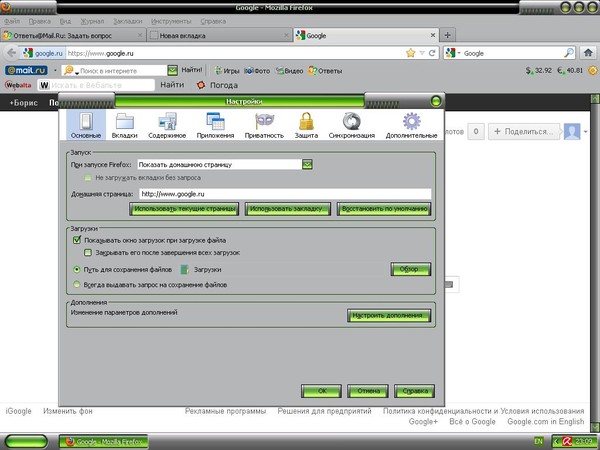Click the Справка button in dialog

tap(414, 391)
